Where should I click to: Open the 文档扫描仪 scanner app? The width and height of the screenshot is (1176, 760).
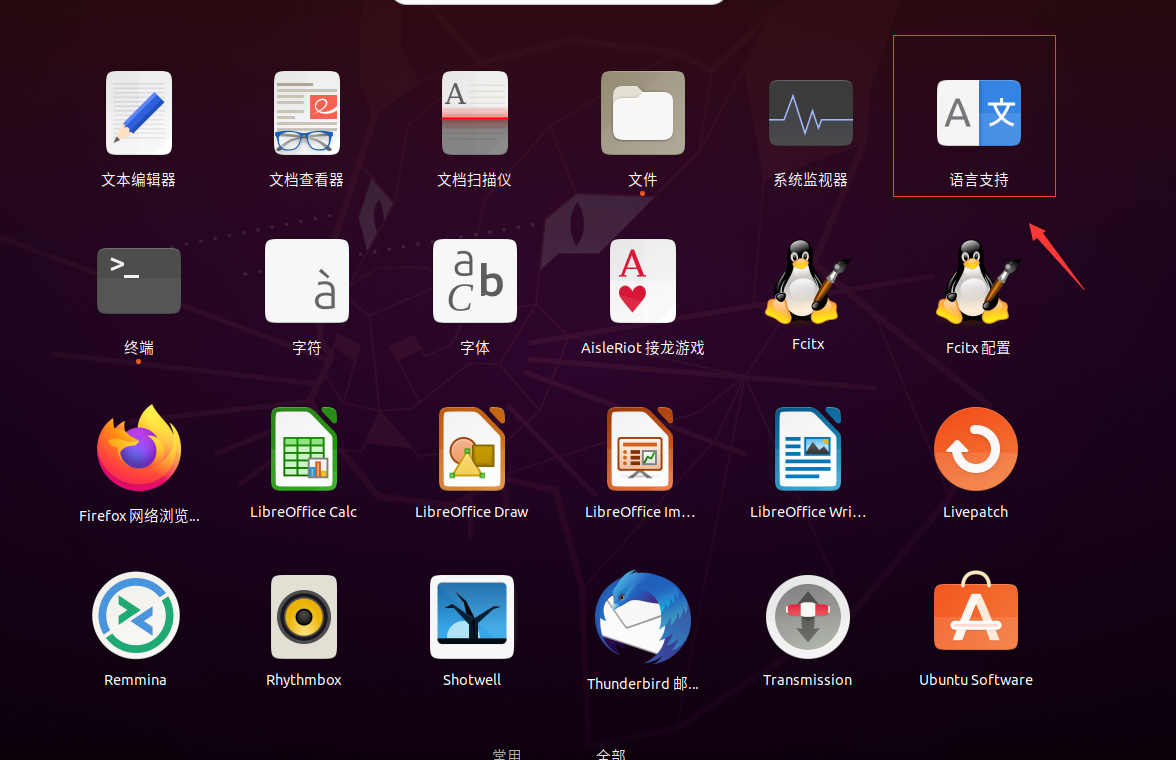point(475,113)
